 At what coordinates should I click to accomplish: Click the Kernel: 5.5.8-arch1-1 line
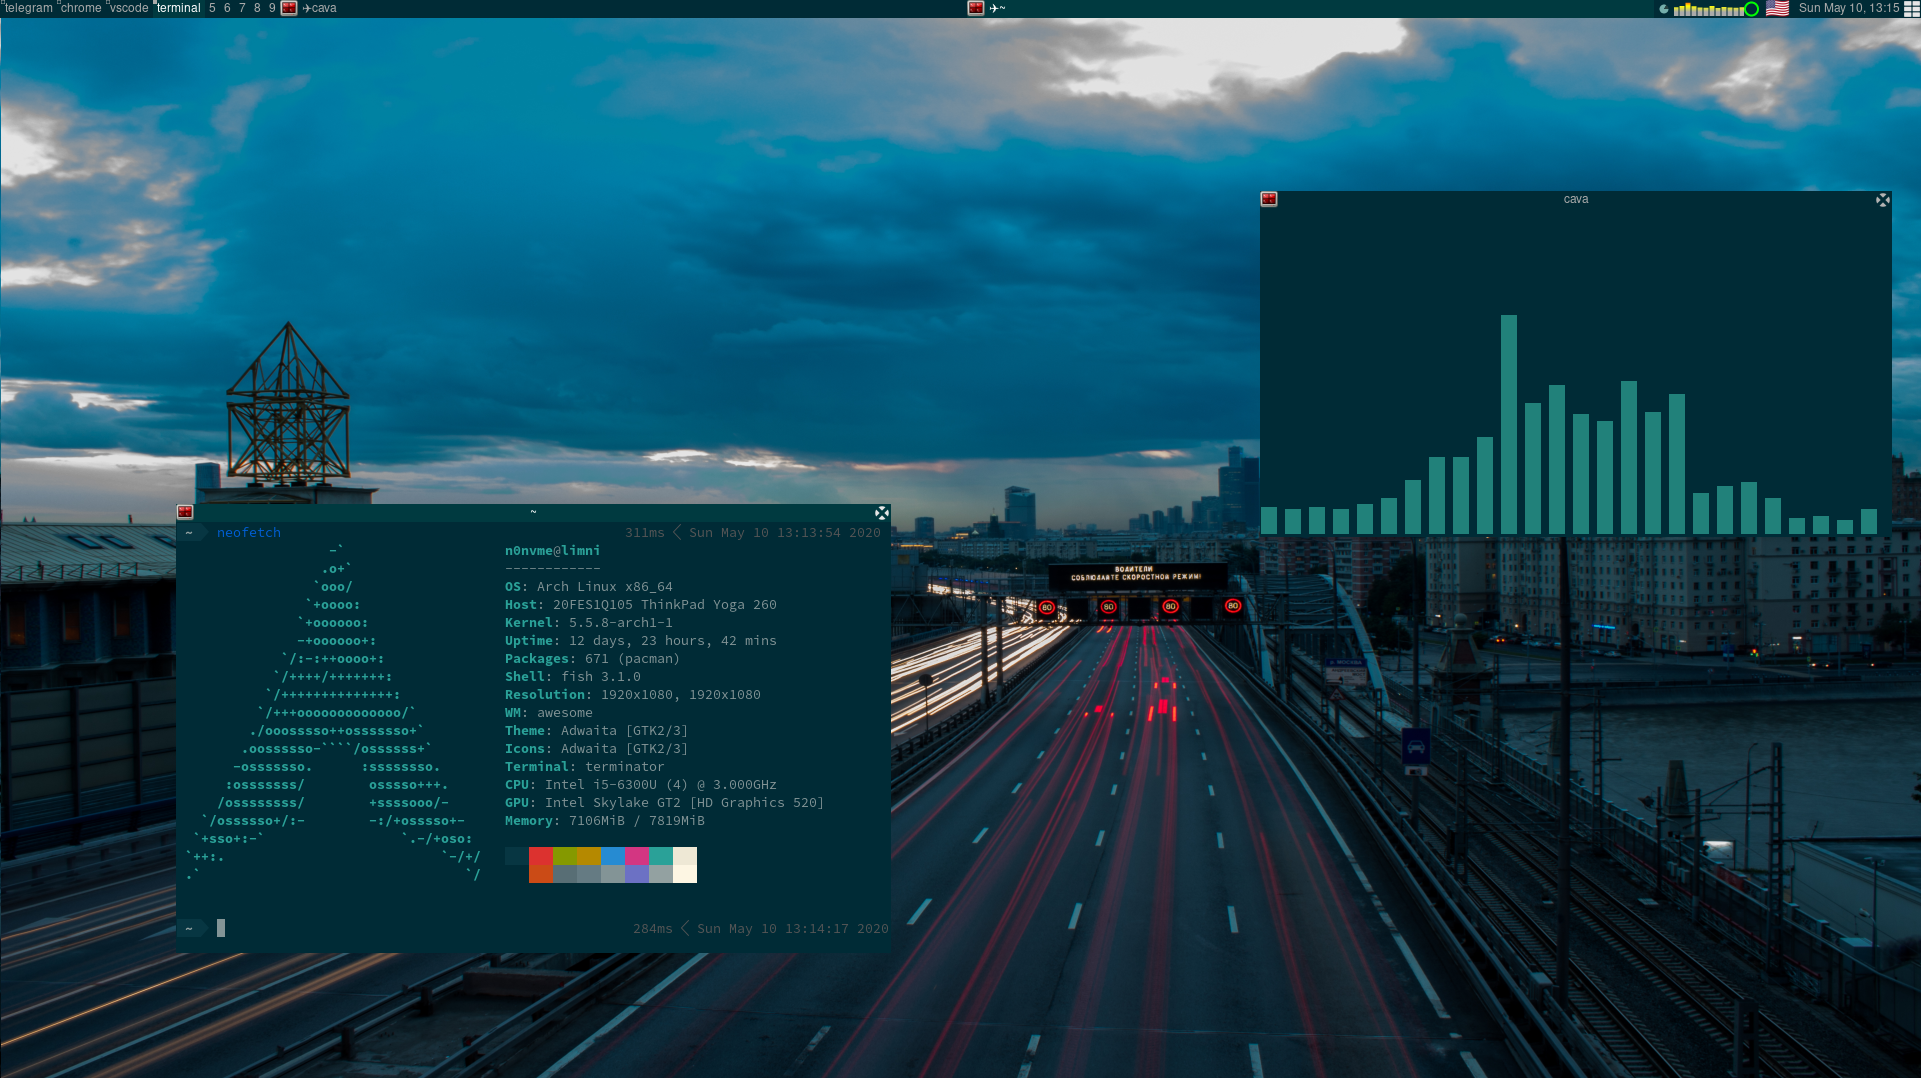coord(588,623)
